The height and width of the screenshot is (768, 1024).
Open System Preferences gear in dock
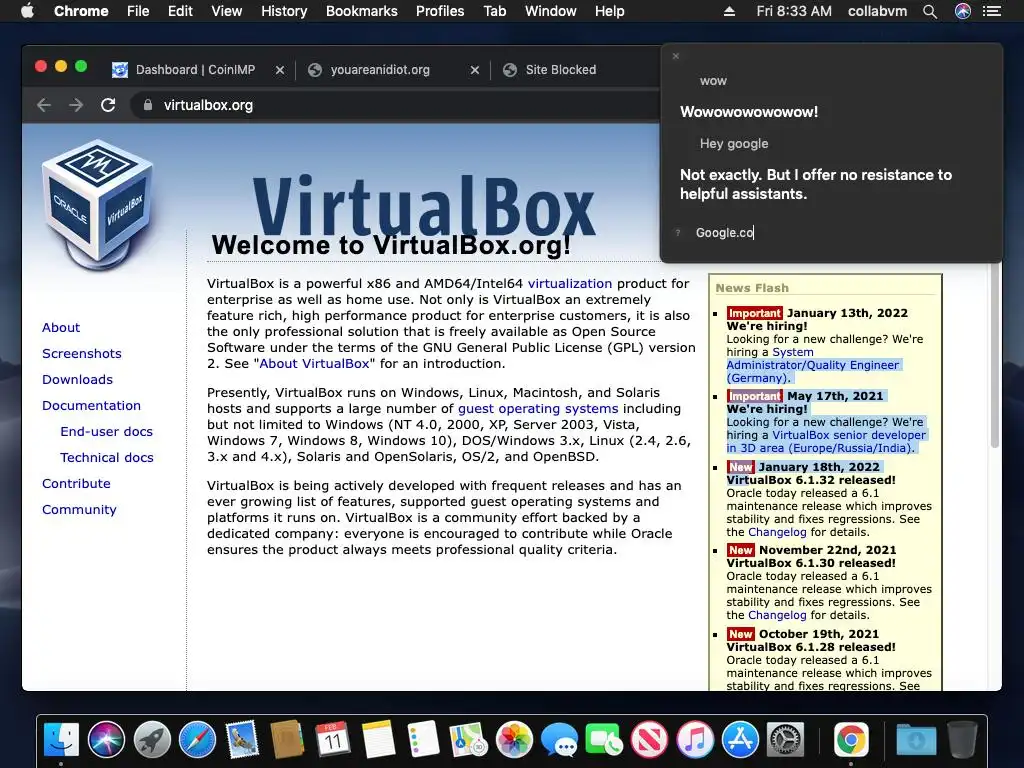coord(785,740)
